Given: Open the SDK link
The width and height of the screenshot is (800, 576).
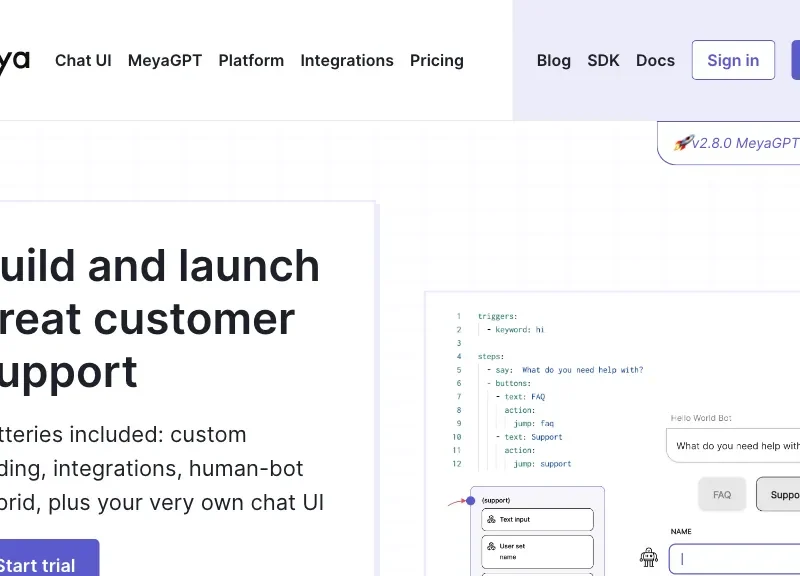Looking at the screenshot, I should (x=603, y=60).
